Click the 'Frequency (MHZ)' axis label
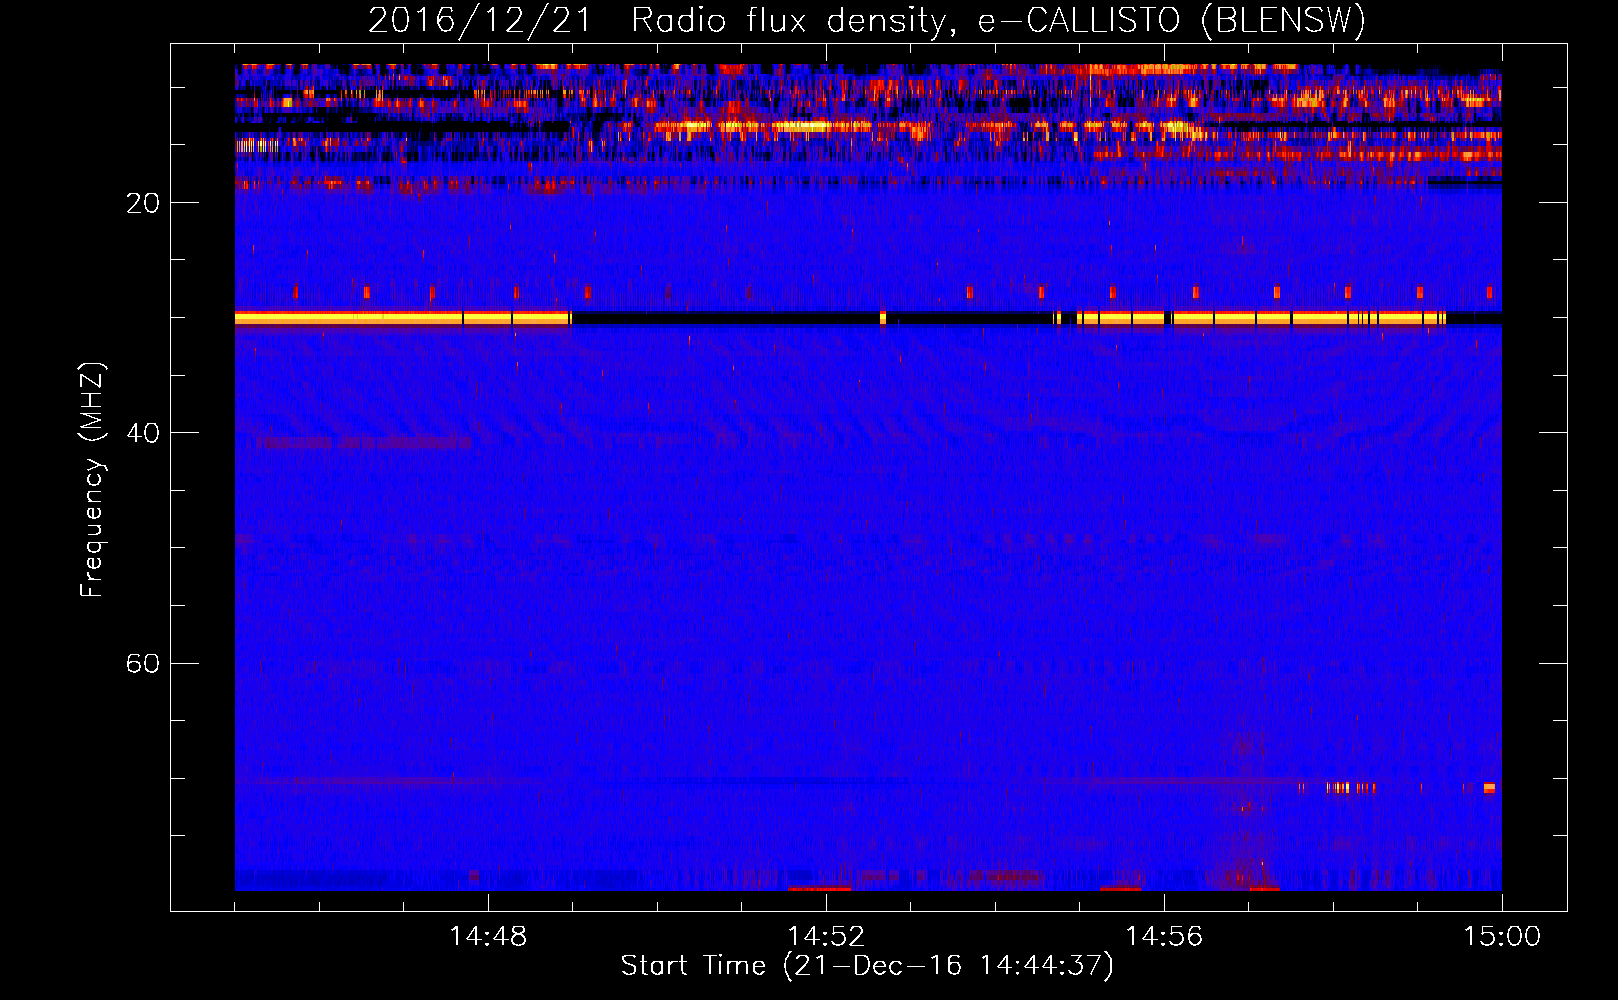This screenshot has width=1618, height=1000. [92, 480]
